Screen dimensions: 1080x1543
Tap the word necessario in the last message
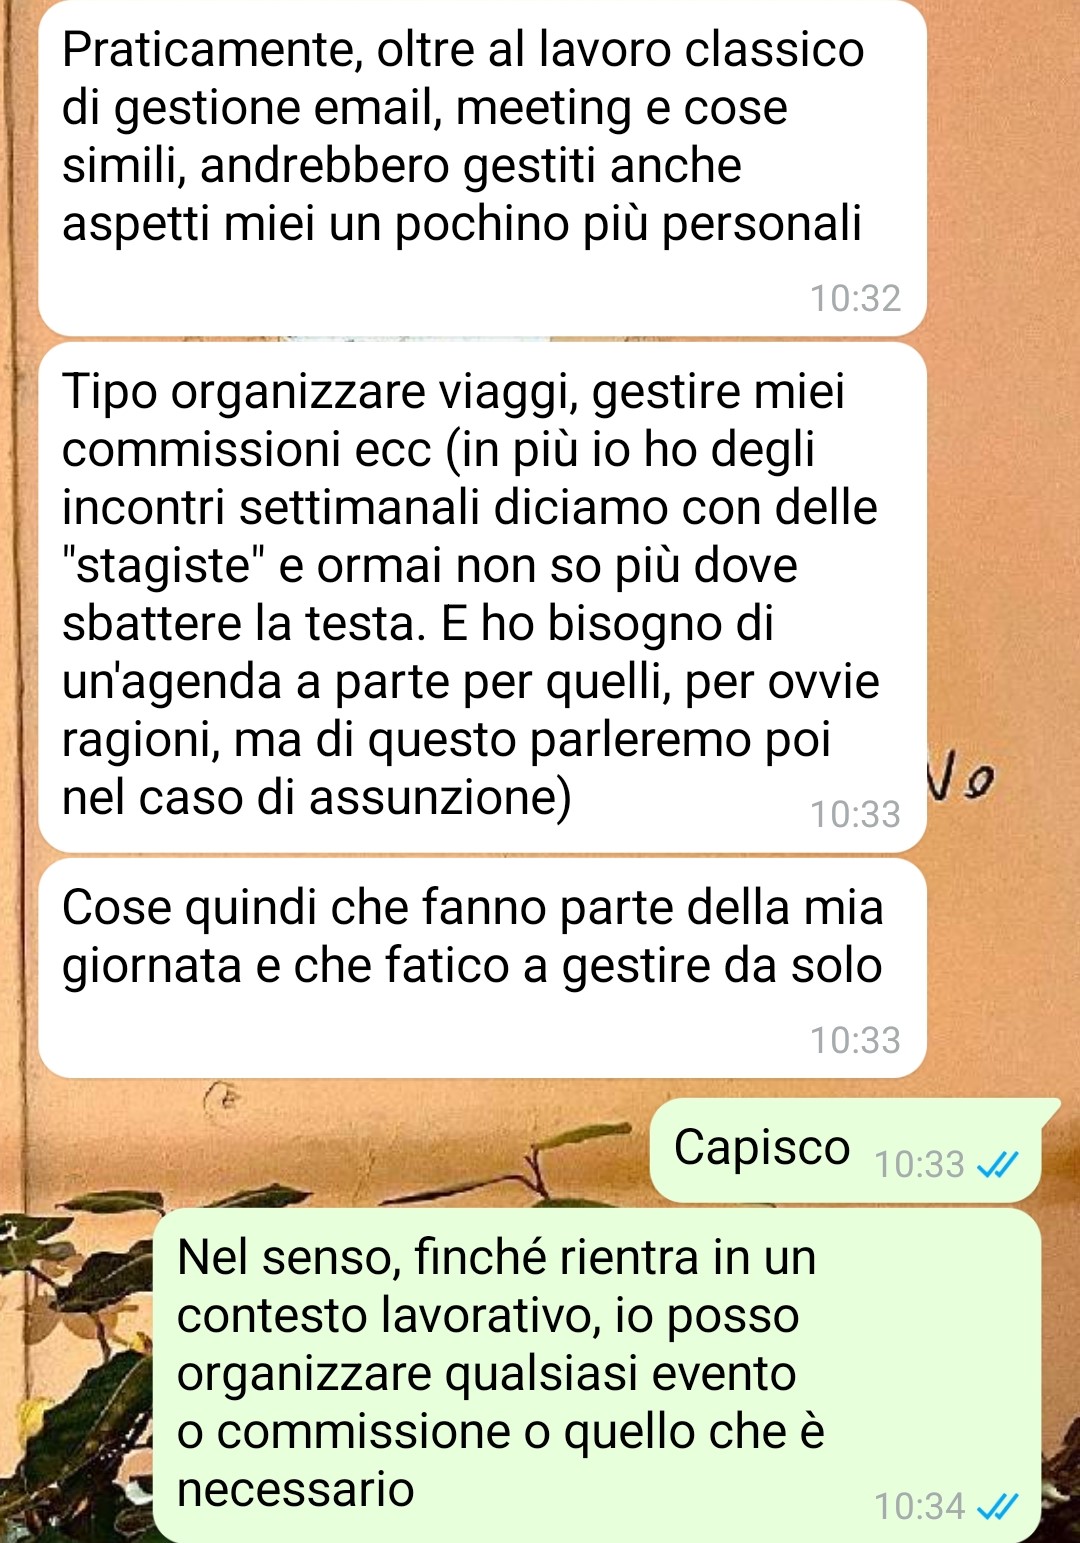[296, 1490]
